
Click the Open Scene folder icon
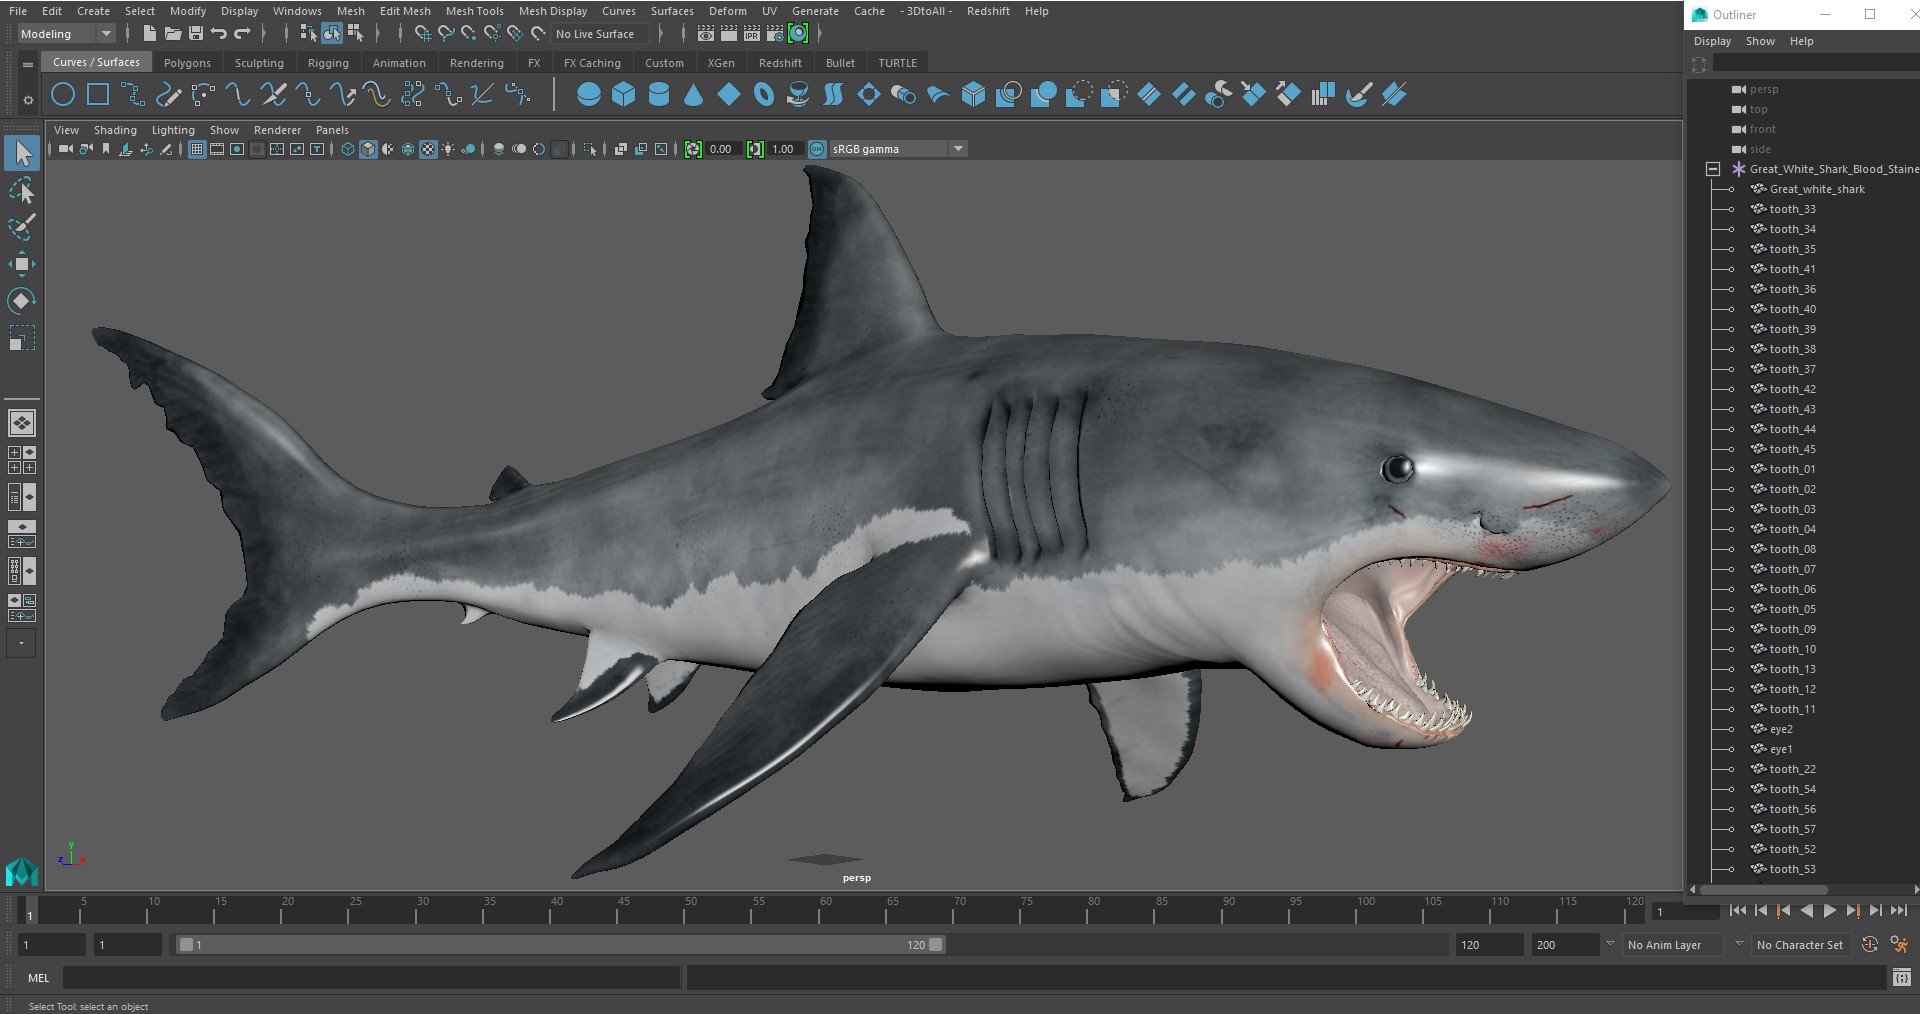tap(173, 34)
